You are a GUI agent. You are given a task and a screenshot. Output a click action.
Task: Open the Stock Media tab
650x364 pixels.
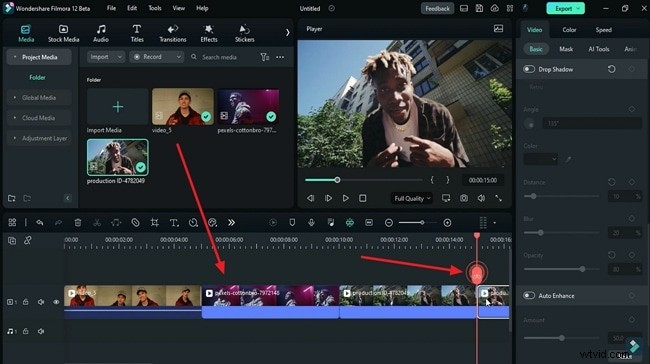[x=63, y=33]
